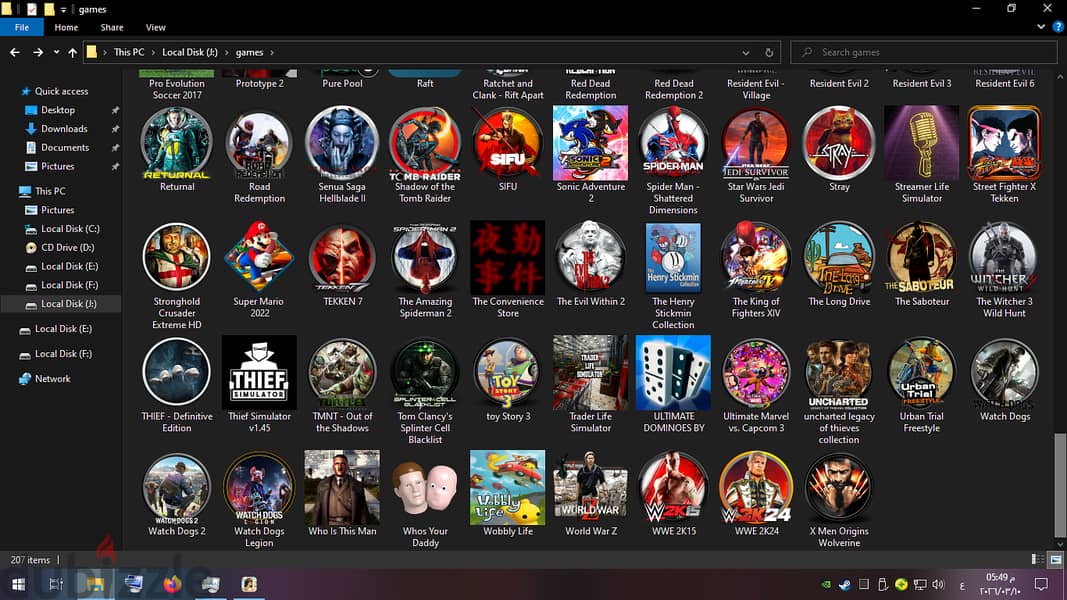Open the Road Redemption game icon

point(259,143)
